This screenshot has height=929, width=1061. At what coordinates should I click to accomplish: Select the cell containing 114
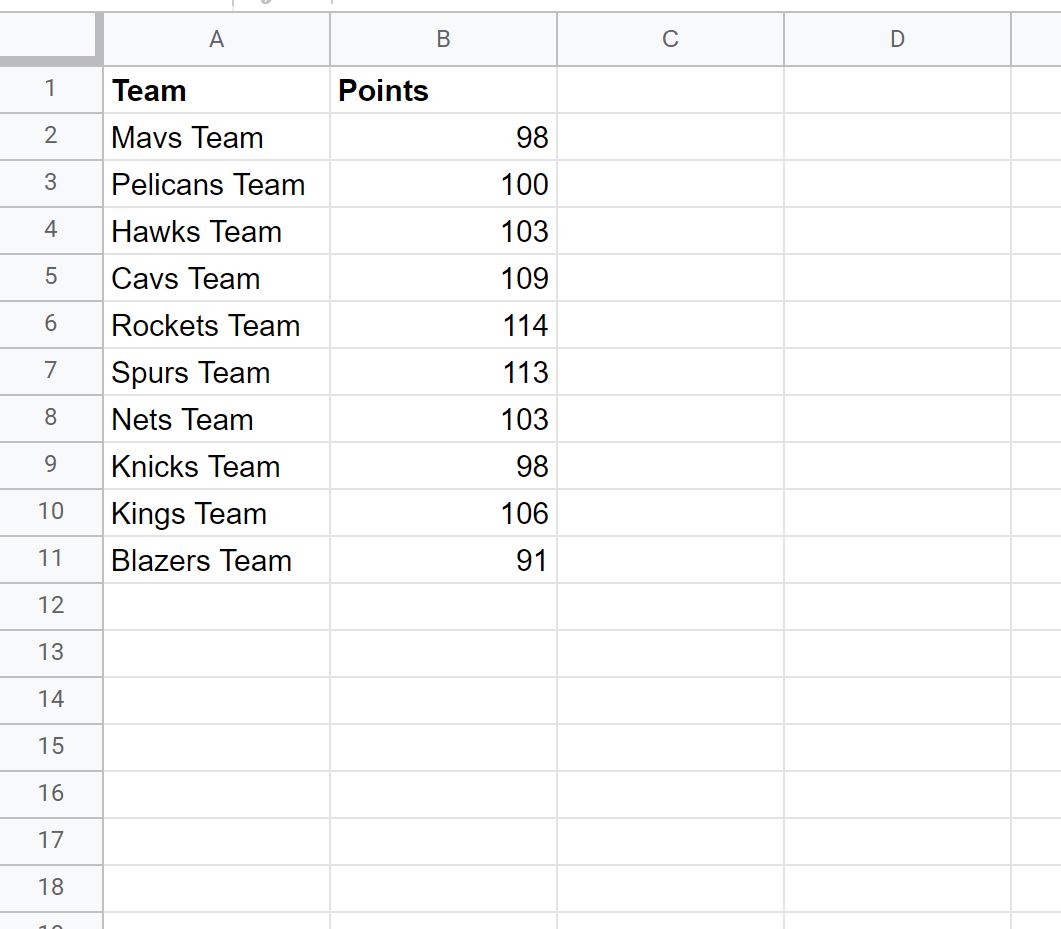pos(443,325)
